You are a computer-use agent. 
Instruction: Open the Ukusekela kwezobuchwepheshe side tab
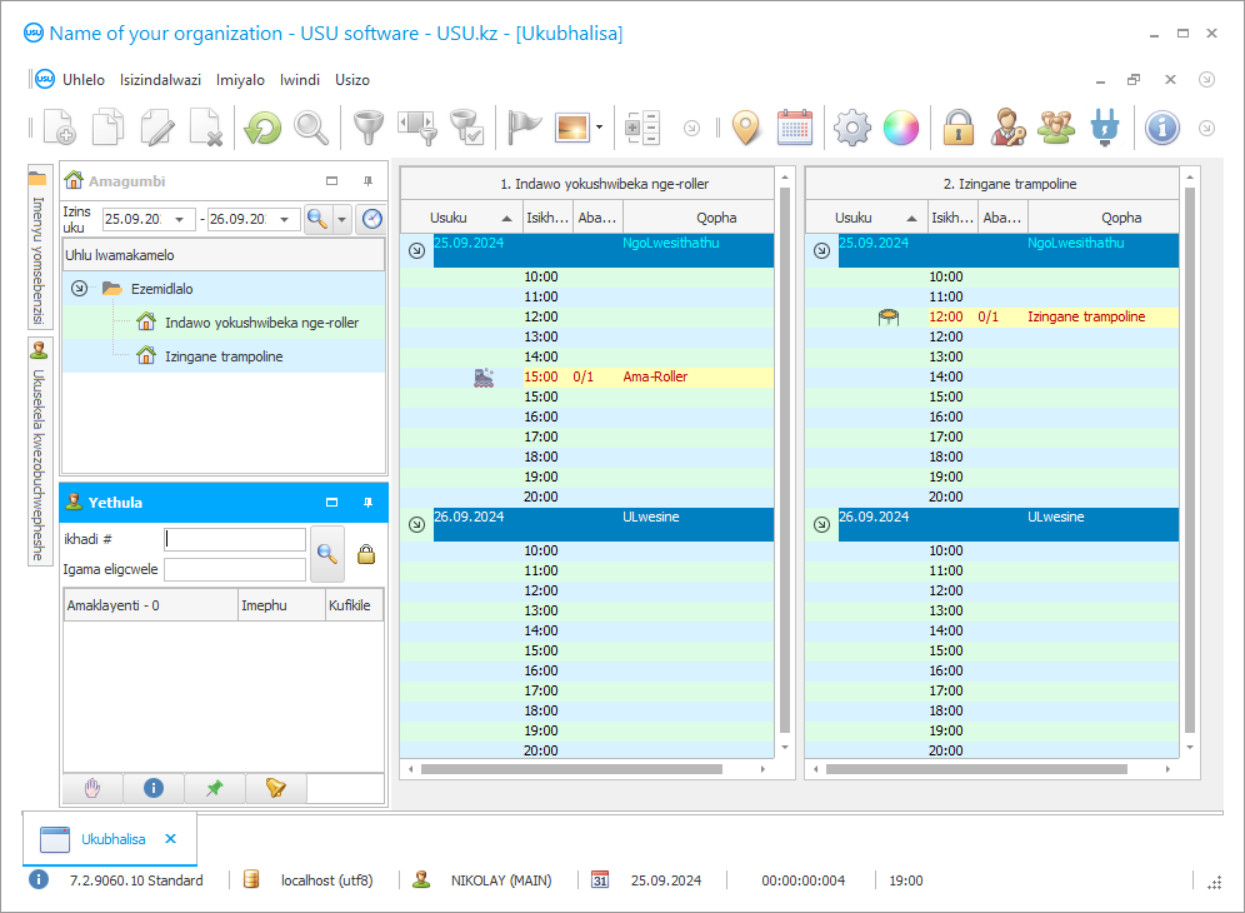tap(39, 452)
